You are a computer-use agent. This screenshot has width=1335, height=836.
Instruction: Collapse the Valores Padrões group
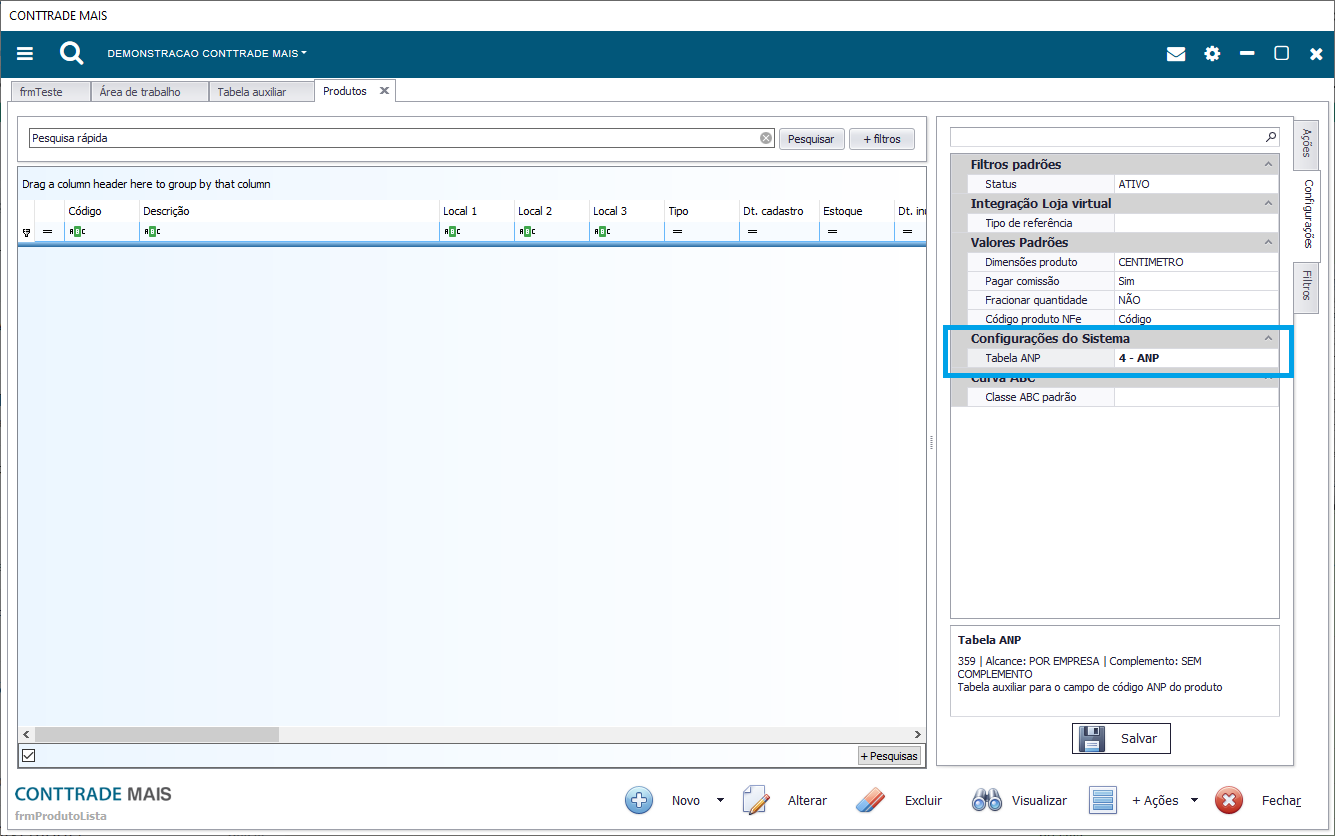tap(1269, 242)
